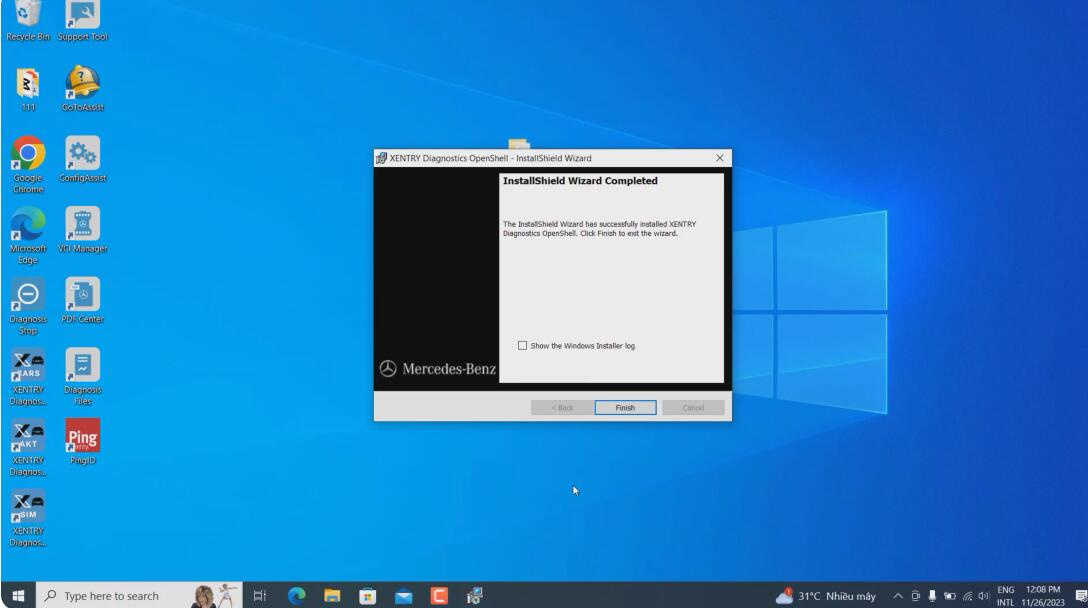Image resolution: width=1088 pixels, height=608 pixels.
Task: Open Support Tool desktop shortcut
Action: [x=83, y=22]
